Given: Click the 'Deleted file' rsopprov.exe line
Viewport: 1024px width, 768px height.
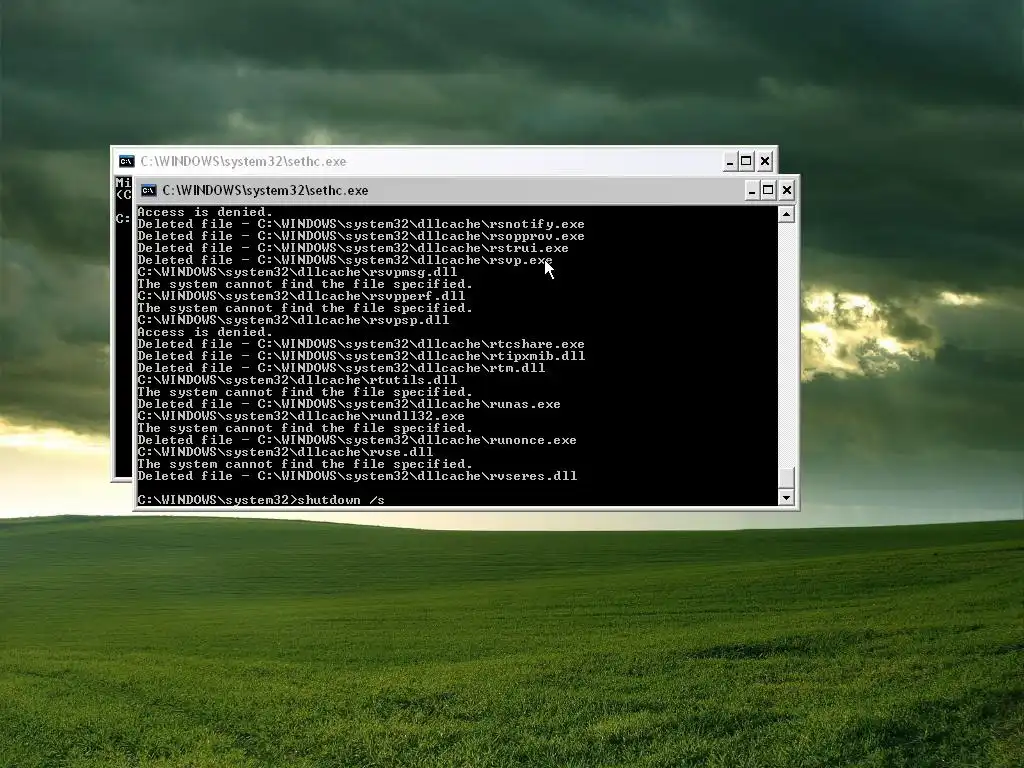Looking at the screenshot, I should pos(360,236).
